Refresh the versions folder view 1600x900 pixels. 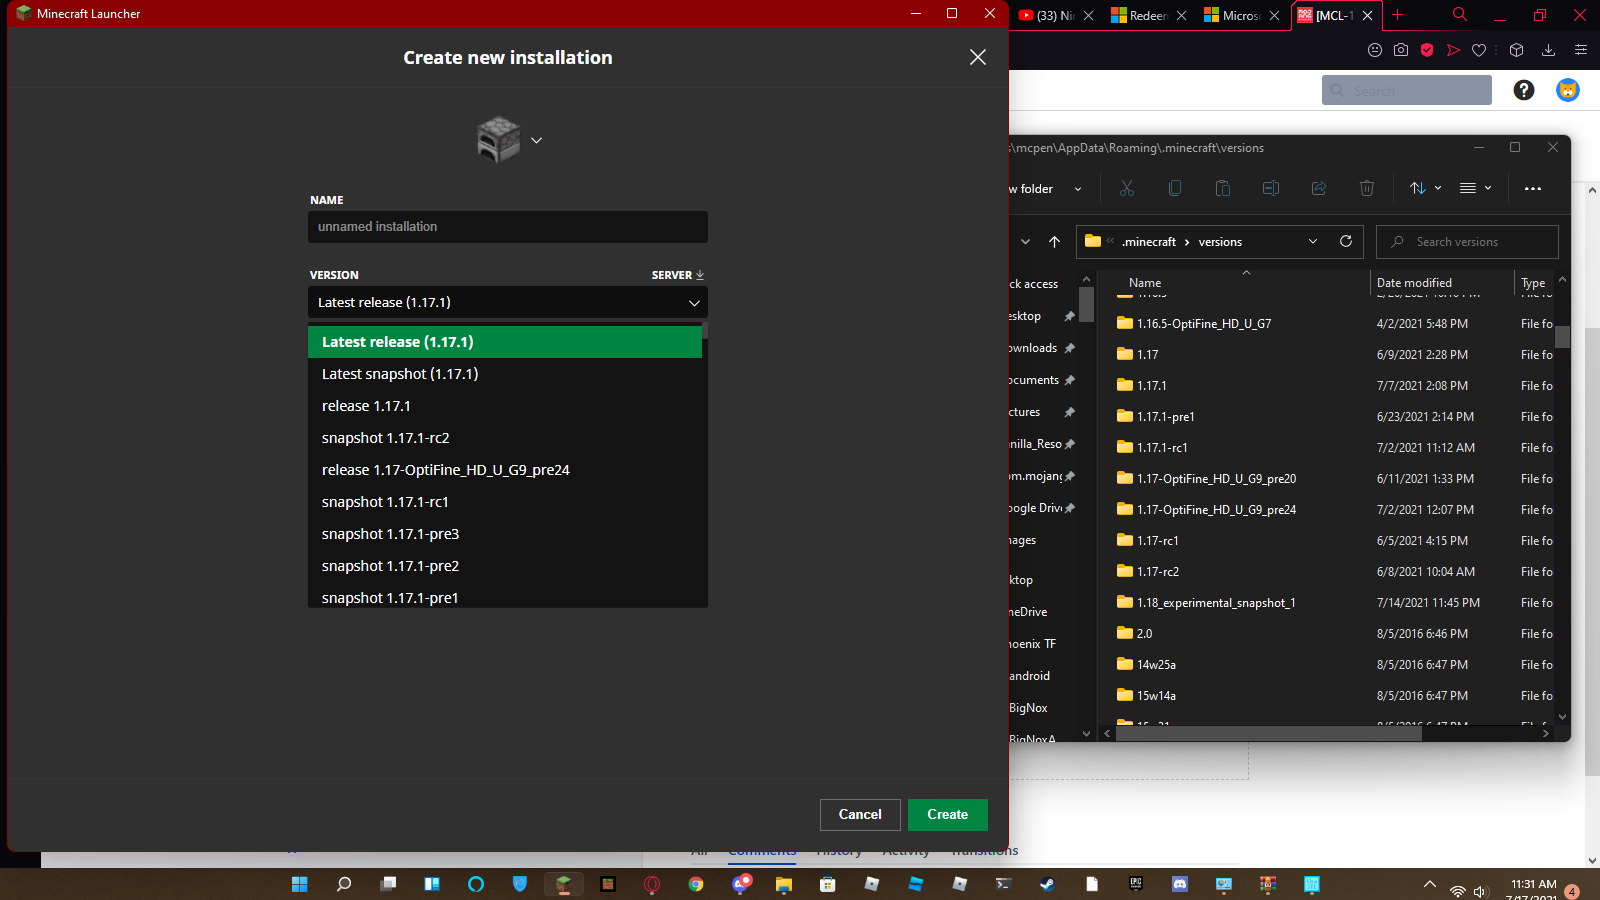point(1346,241)
